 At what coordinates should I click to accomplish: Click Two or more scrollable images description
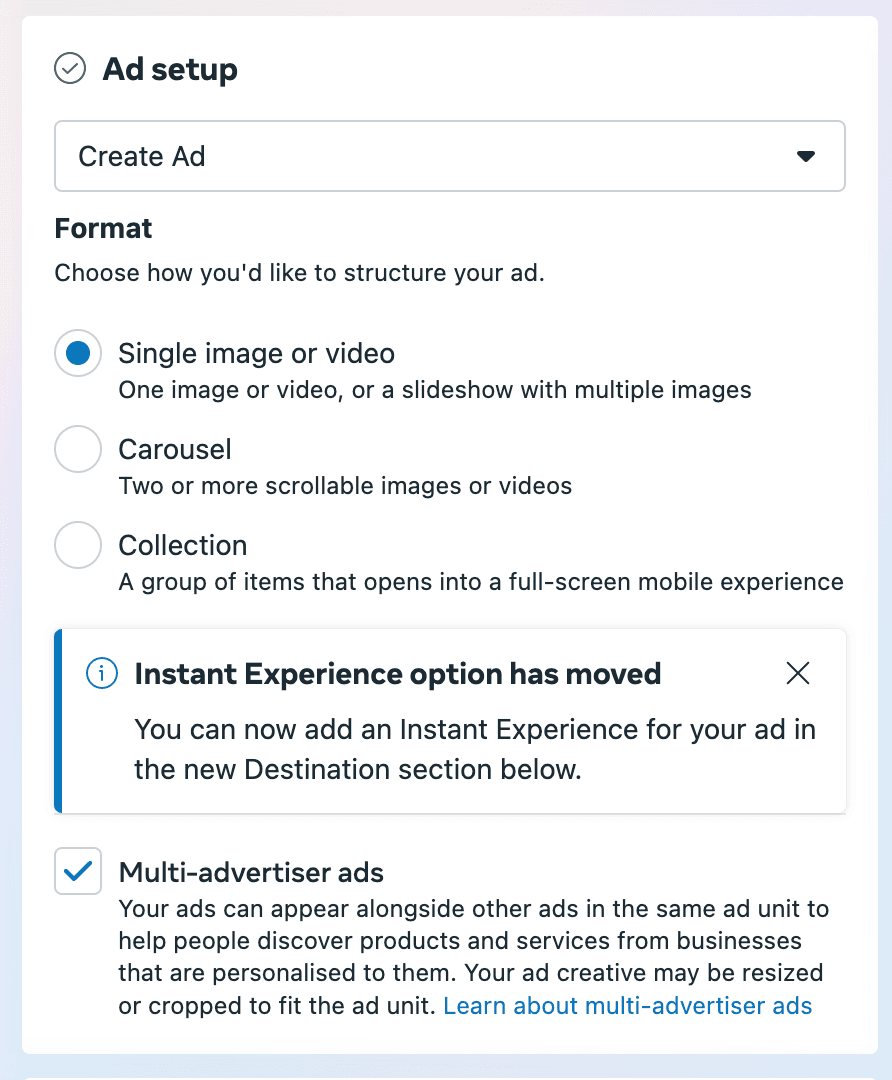click(x=345, y=486)
